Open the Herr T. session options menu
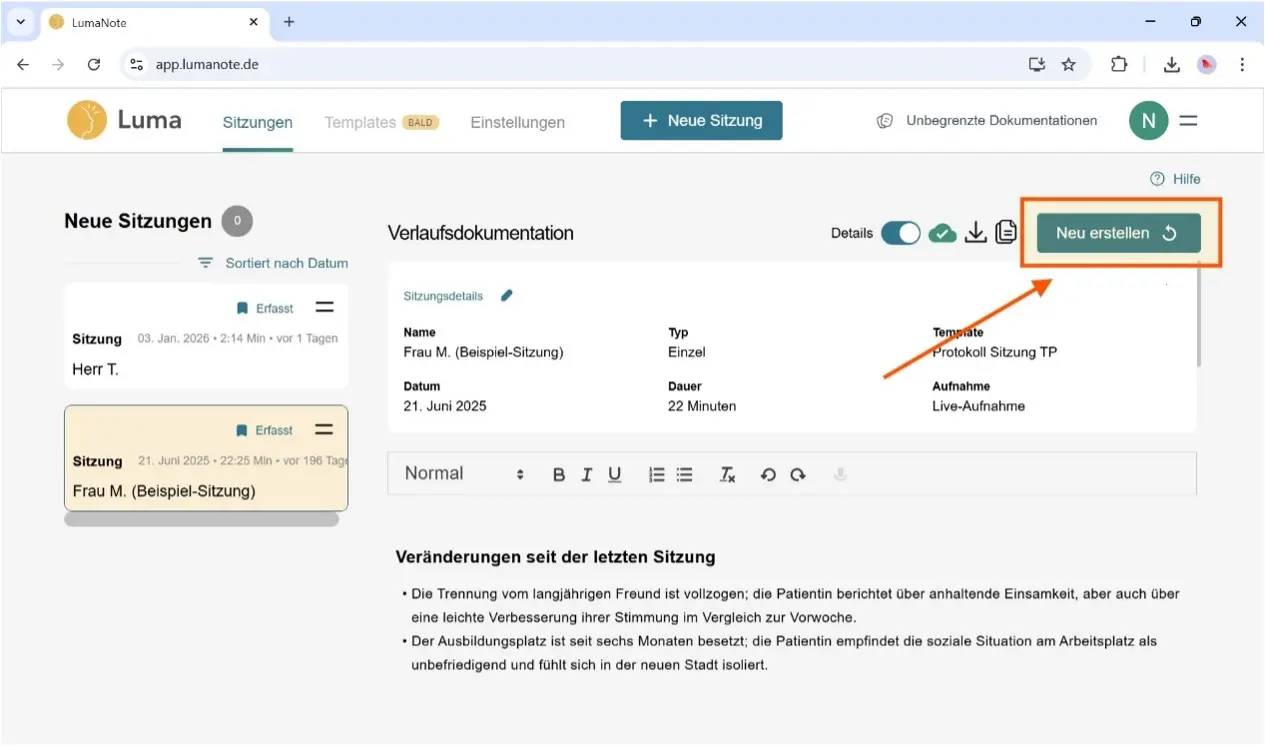Screen dimensions: 1265x748 (324, 308)
